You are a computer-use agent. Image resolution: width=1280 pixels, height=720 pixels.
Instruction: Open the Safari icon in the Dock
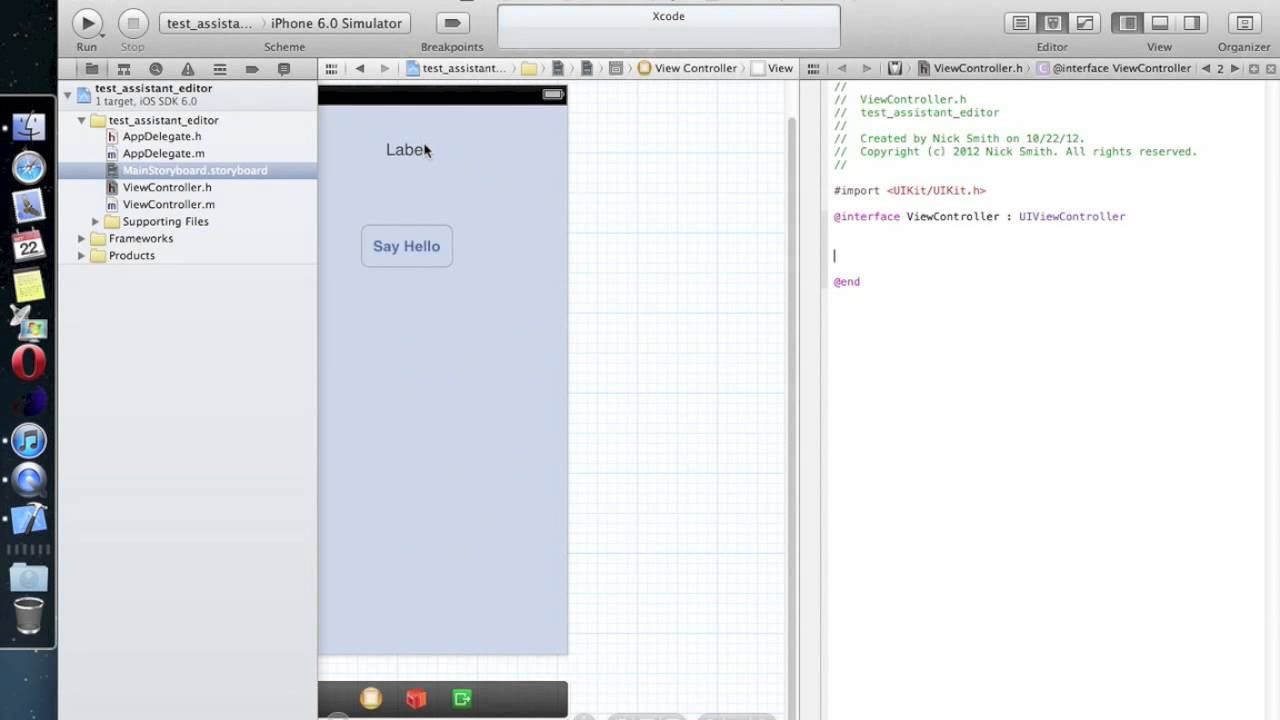tap(29, 167)
